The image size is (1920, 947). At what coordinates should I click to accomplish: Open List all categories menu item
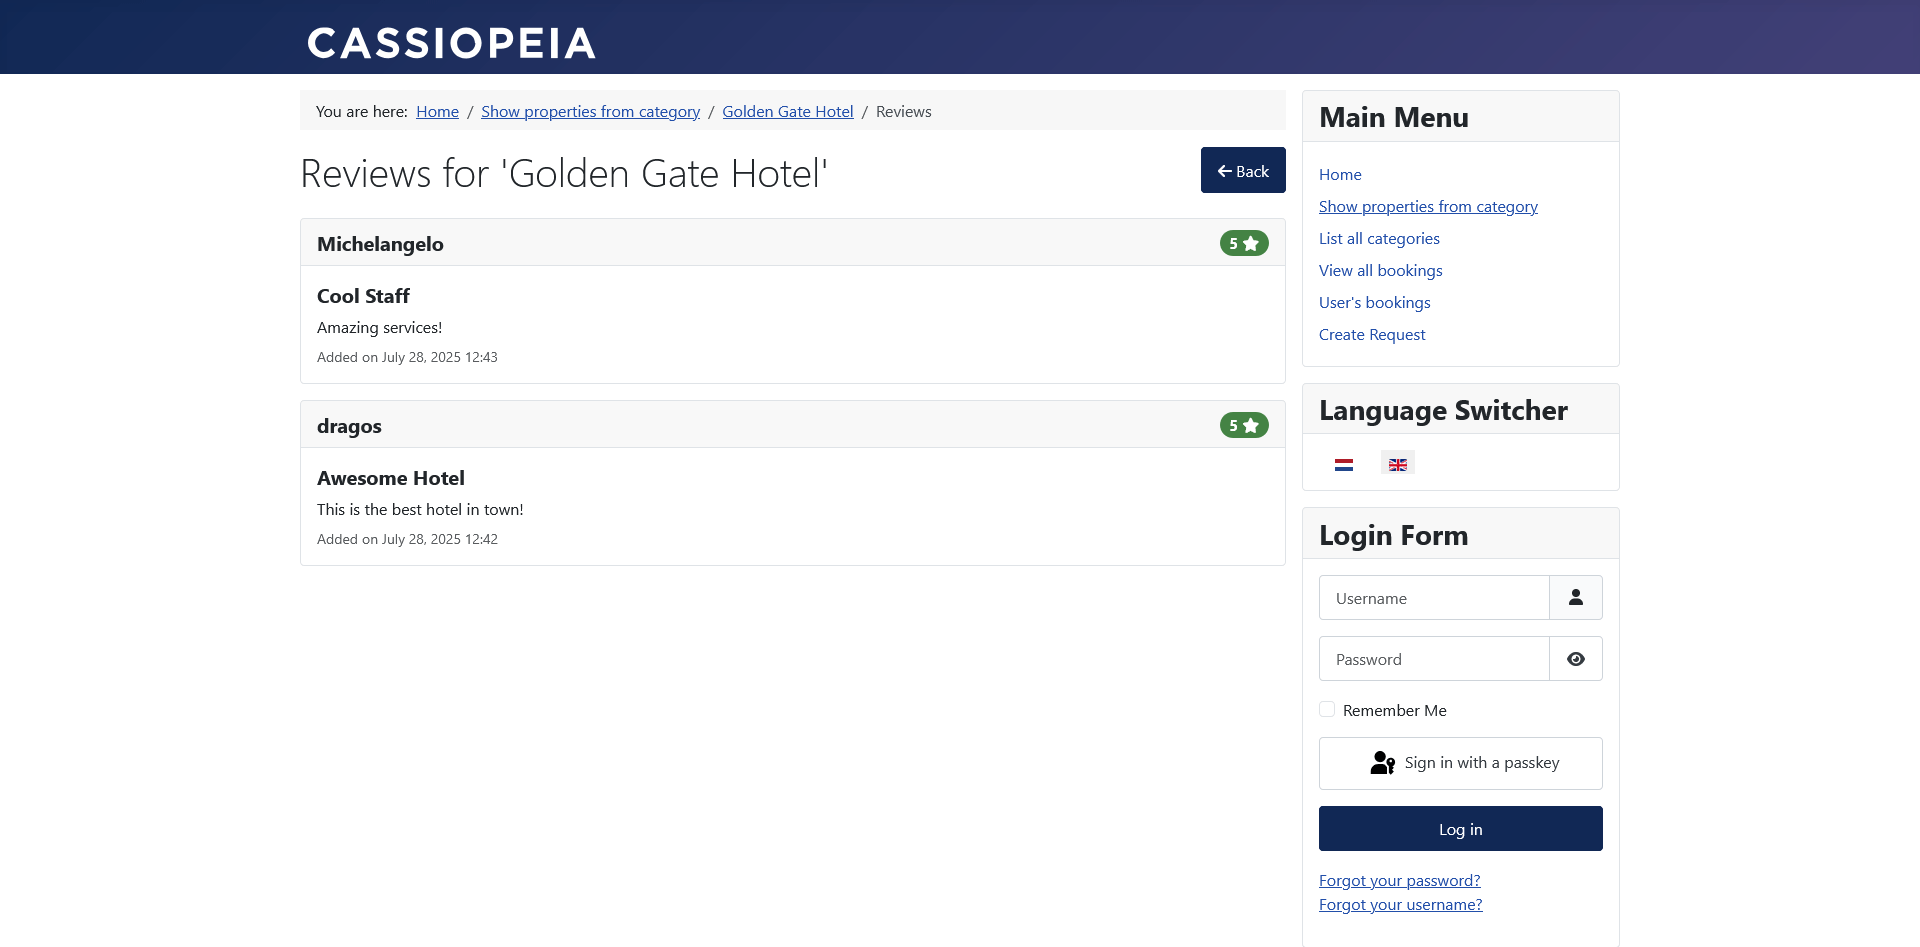click(1379, 238)
